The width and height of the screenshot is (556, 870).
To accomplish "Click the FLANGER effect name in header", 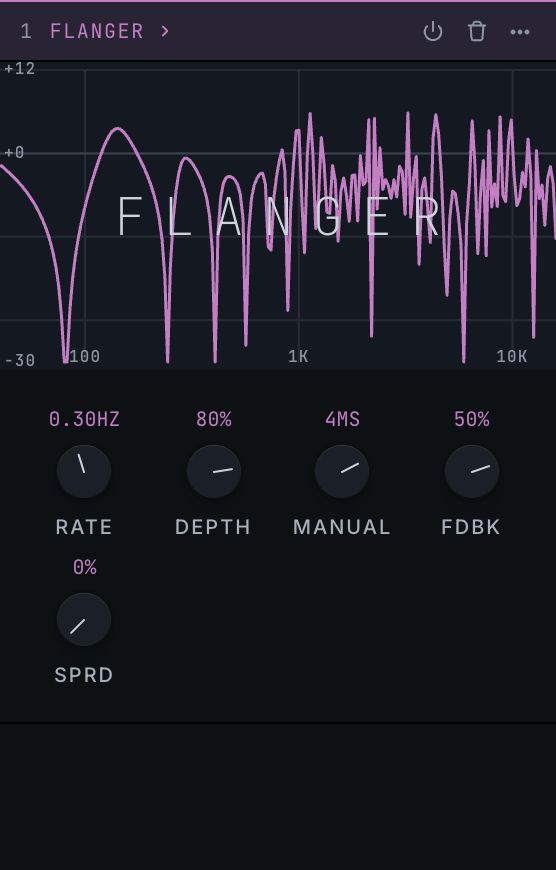I will point(97,31).
